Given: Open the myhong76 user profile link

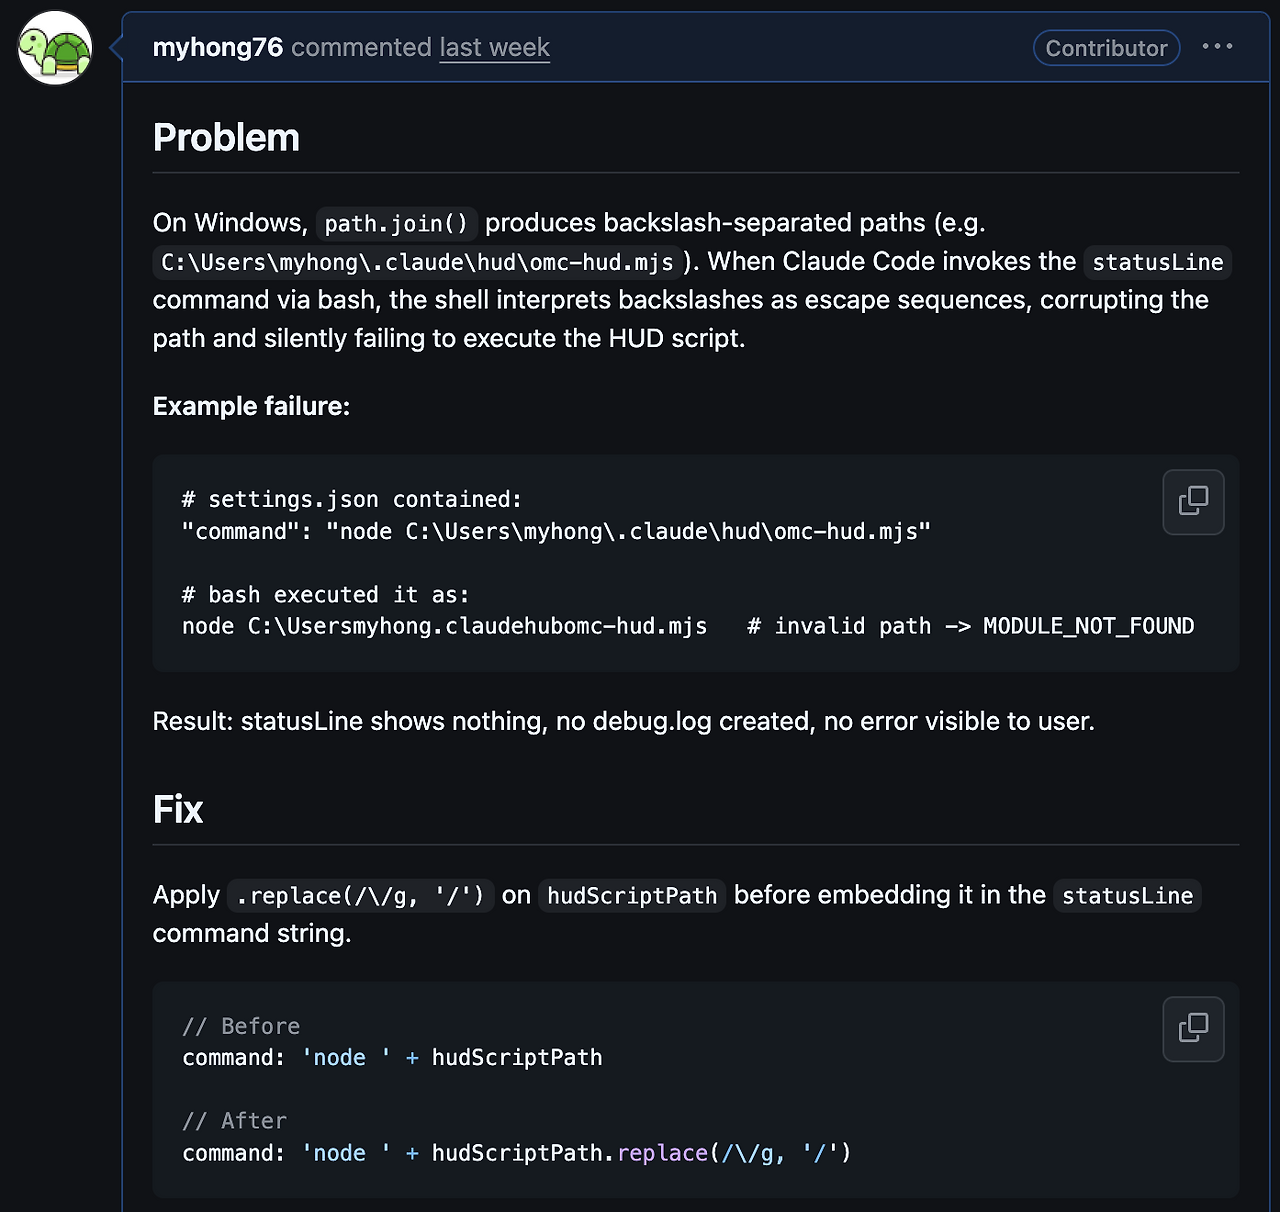Looking at the screenshot, I should coord(217,48).
